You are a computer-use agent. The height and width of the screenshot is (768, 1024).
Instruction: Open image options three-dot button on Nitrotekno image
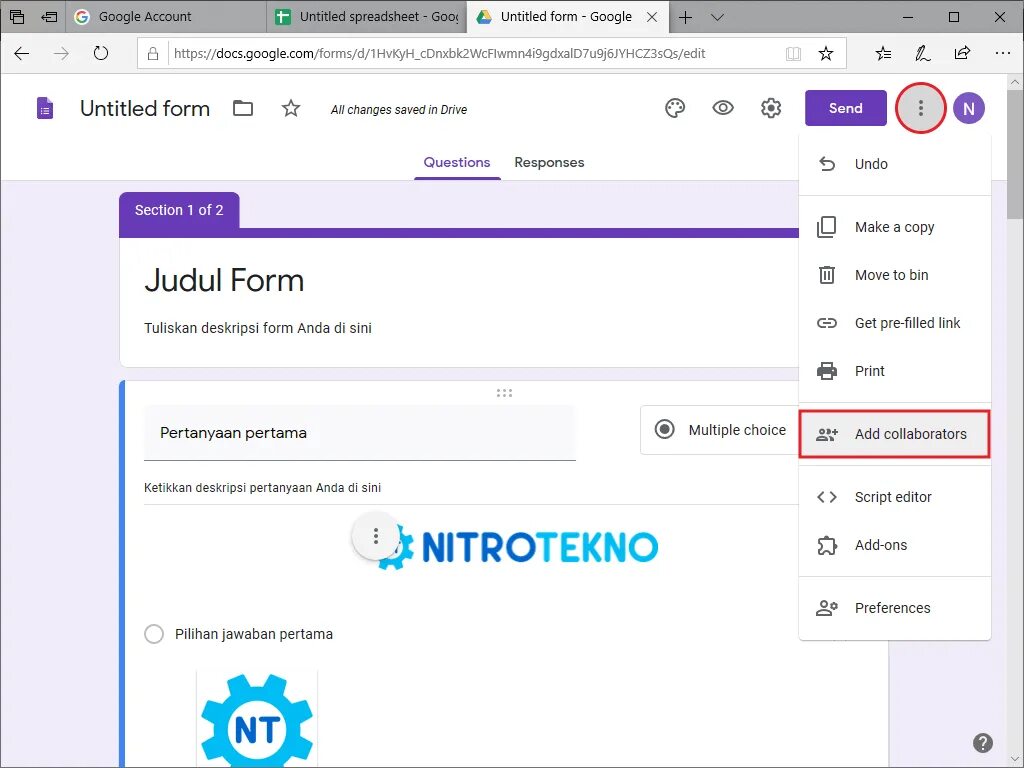tap(376, 536)
